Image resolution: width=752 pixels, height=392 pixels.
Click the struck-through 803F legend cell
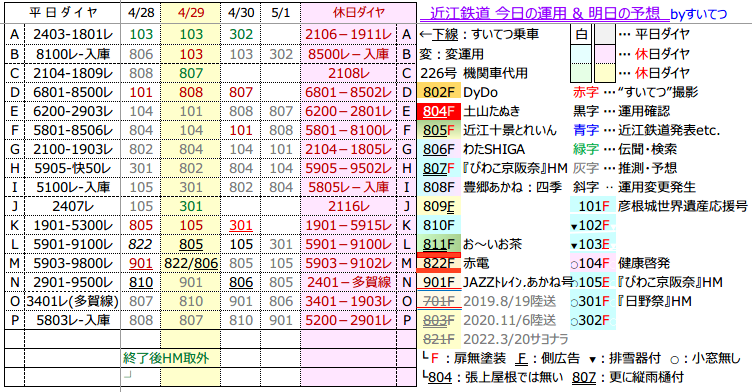438,320
